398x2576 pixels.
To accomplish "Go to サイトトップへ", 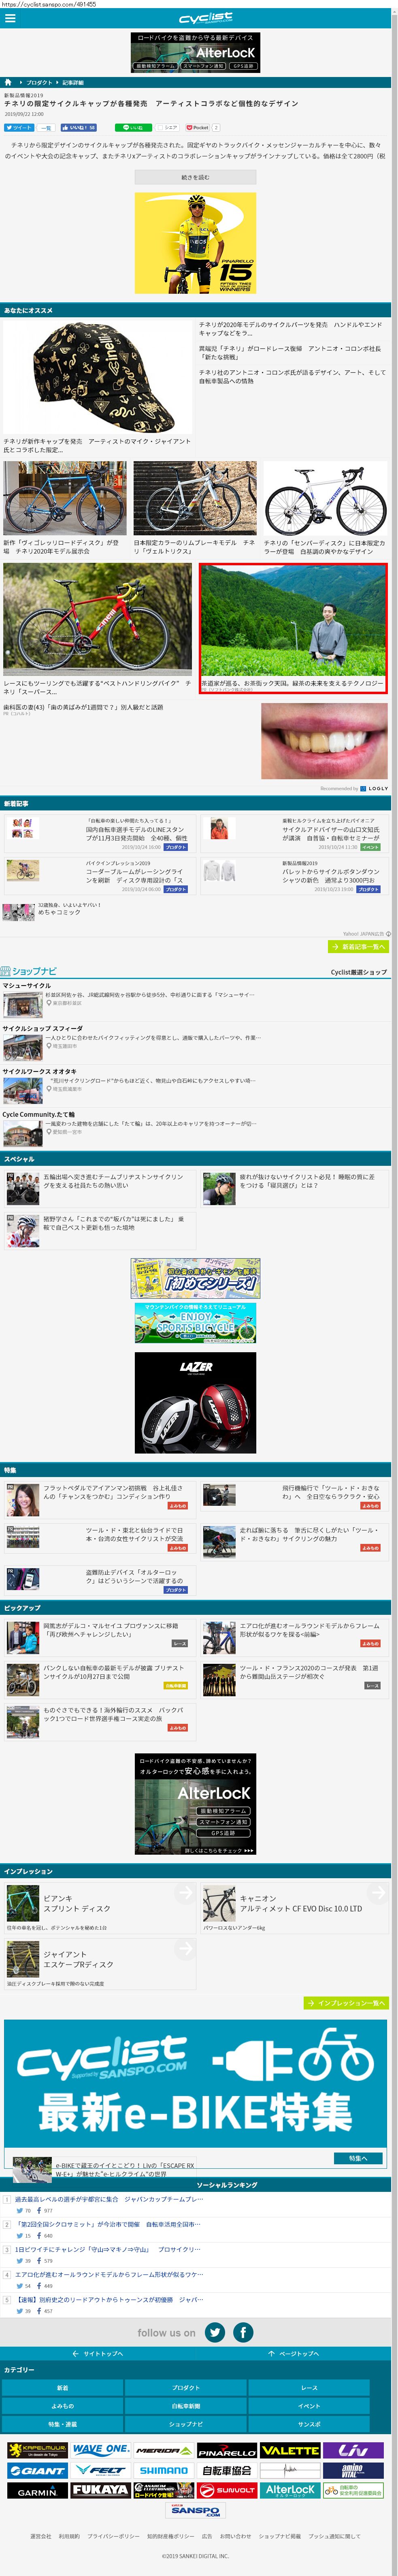I will [98, 2354].
